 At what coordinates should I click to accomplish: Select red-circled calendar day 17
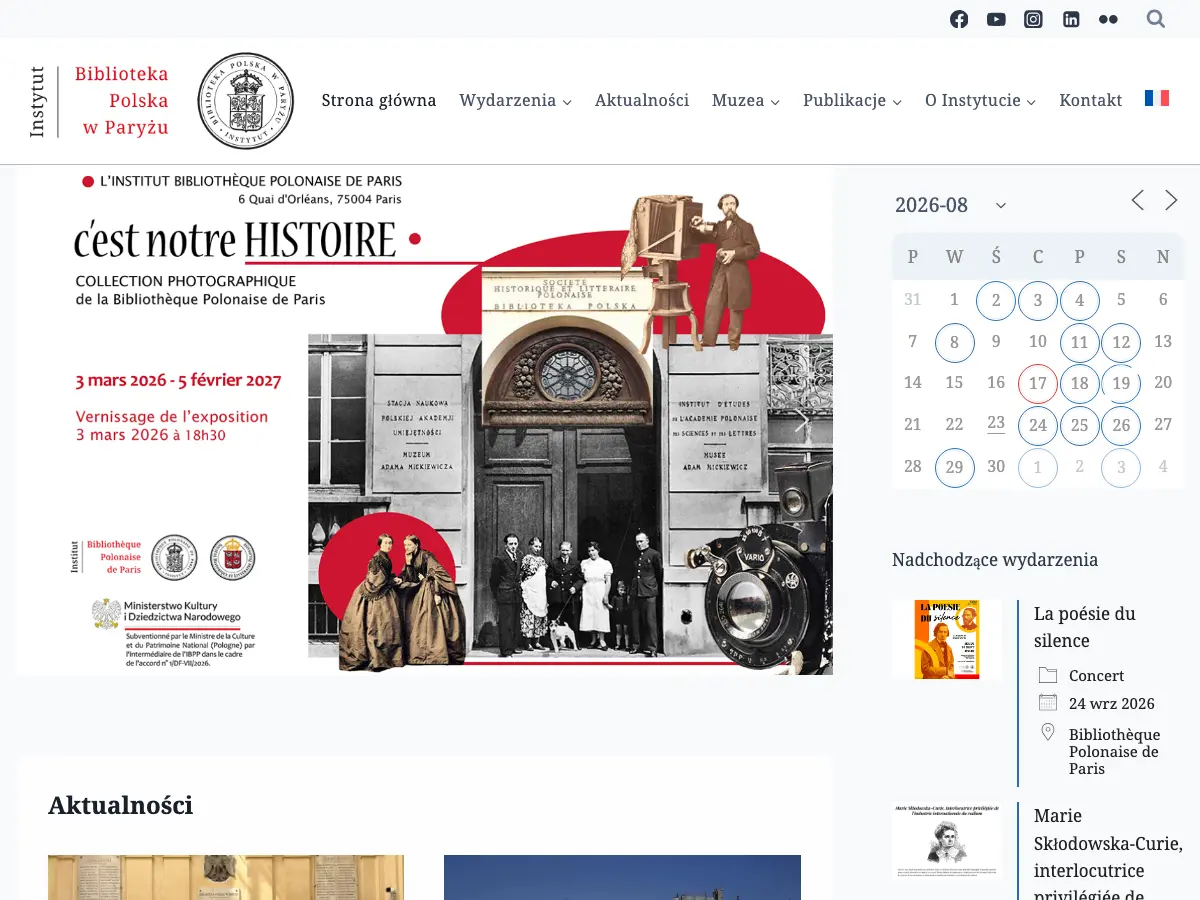[1038, 383]
